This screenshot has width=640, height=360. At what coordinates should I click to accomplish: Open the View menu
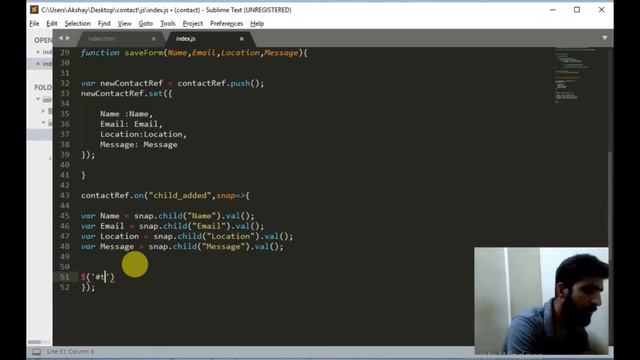[124, 24]
